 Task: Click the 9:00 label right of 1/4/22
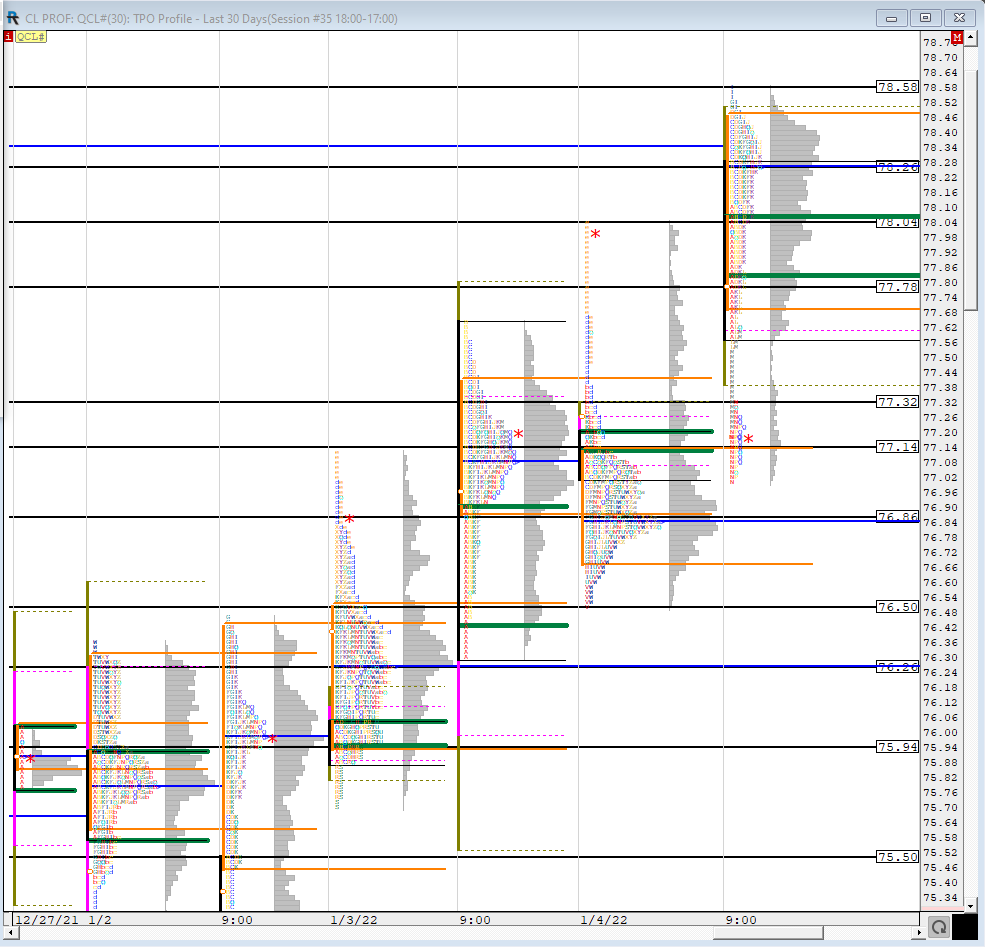coord(741,920)
